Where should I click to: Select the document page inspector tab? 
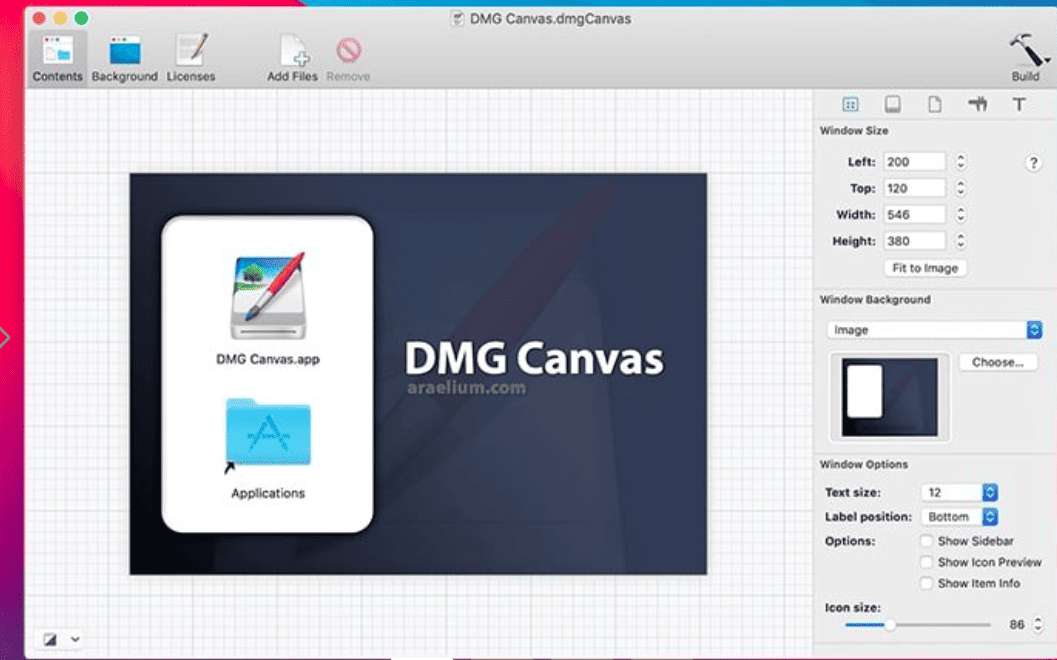[934, 104]
